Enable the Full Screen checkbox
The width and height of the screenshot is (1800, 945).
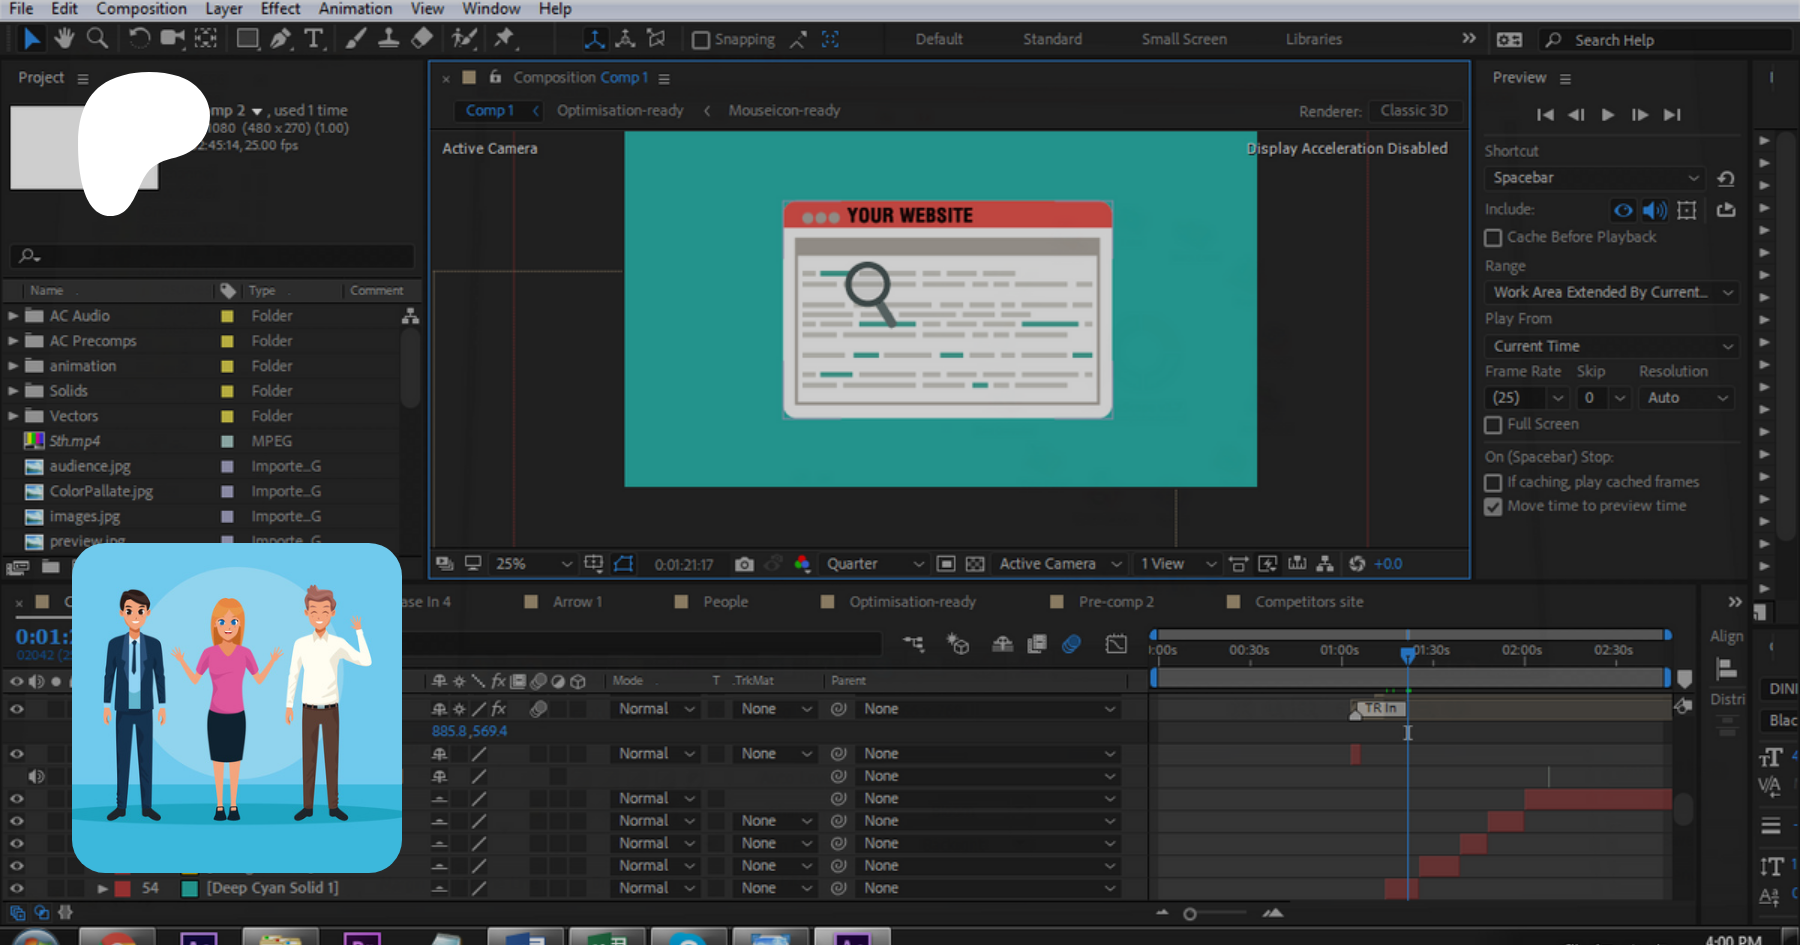click(x=1493, y=425)
